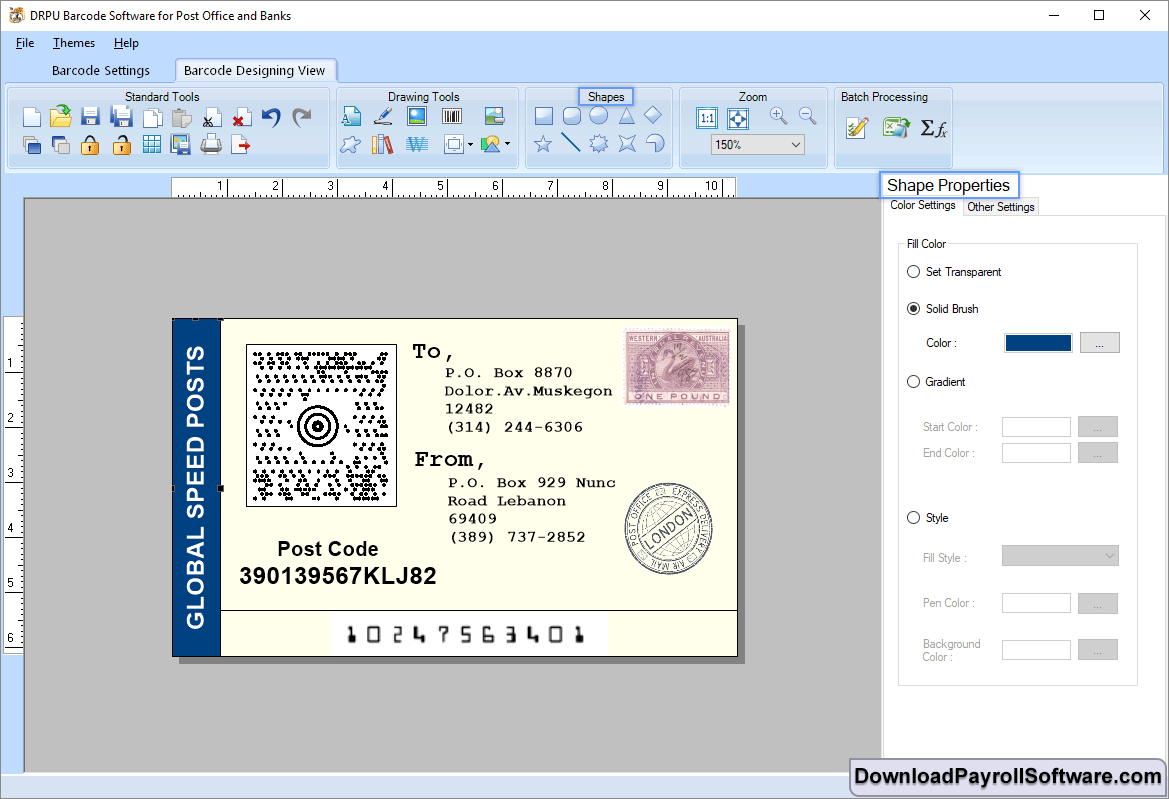1169x799 pixels.
Task: Select the 2D barcode on the label
Action: click(321, 426)
